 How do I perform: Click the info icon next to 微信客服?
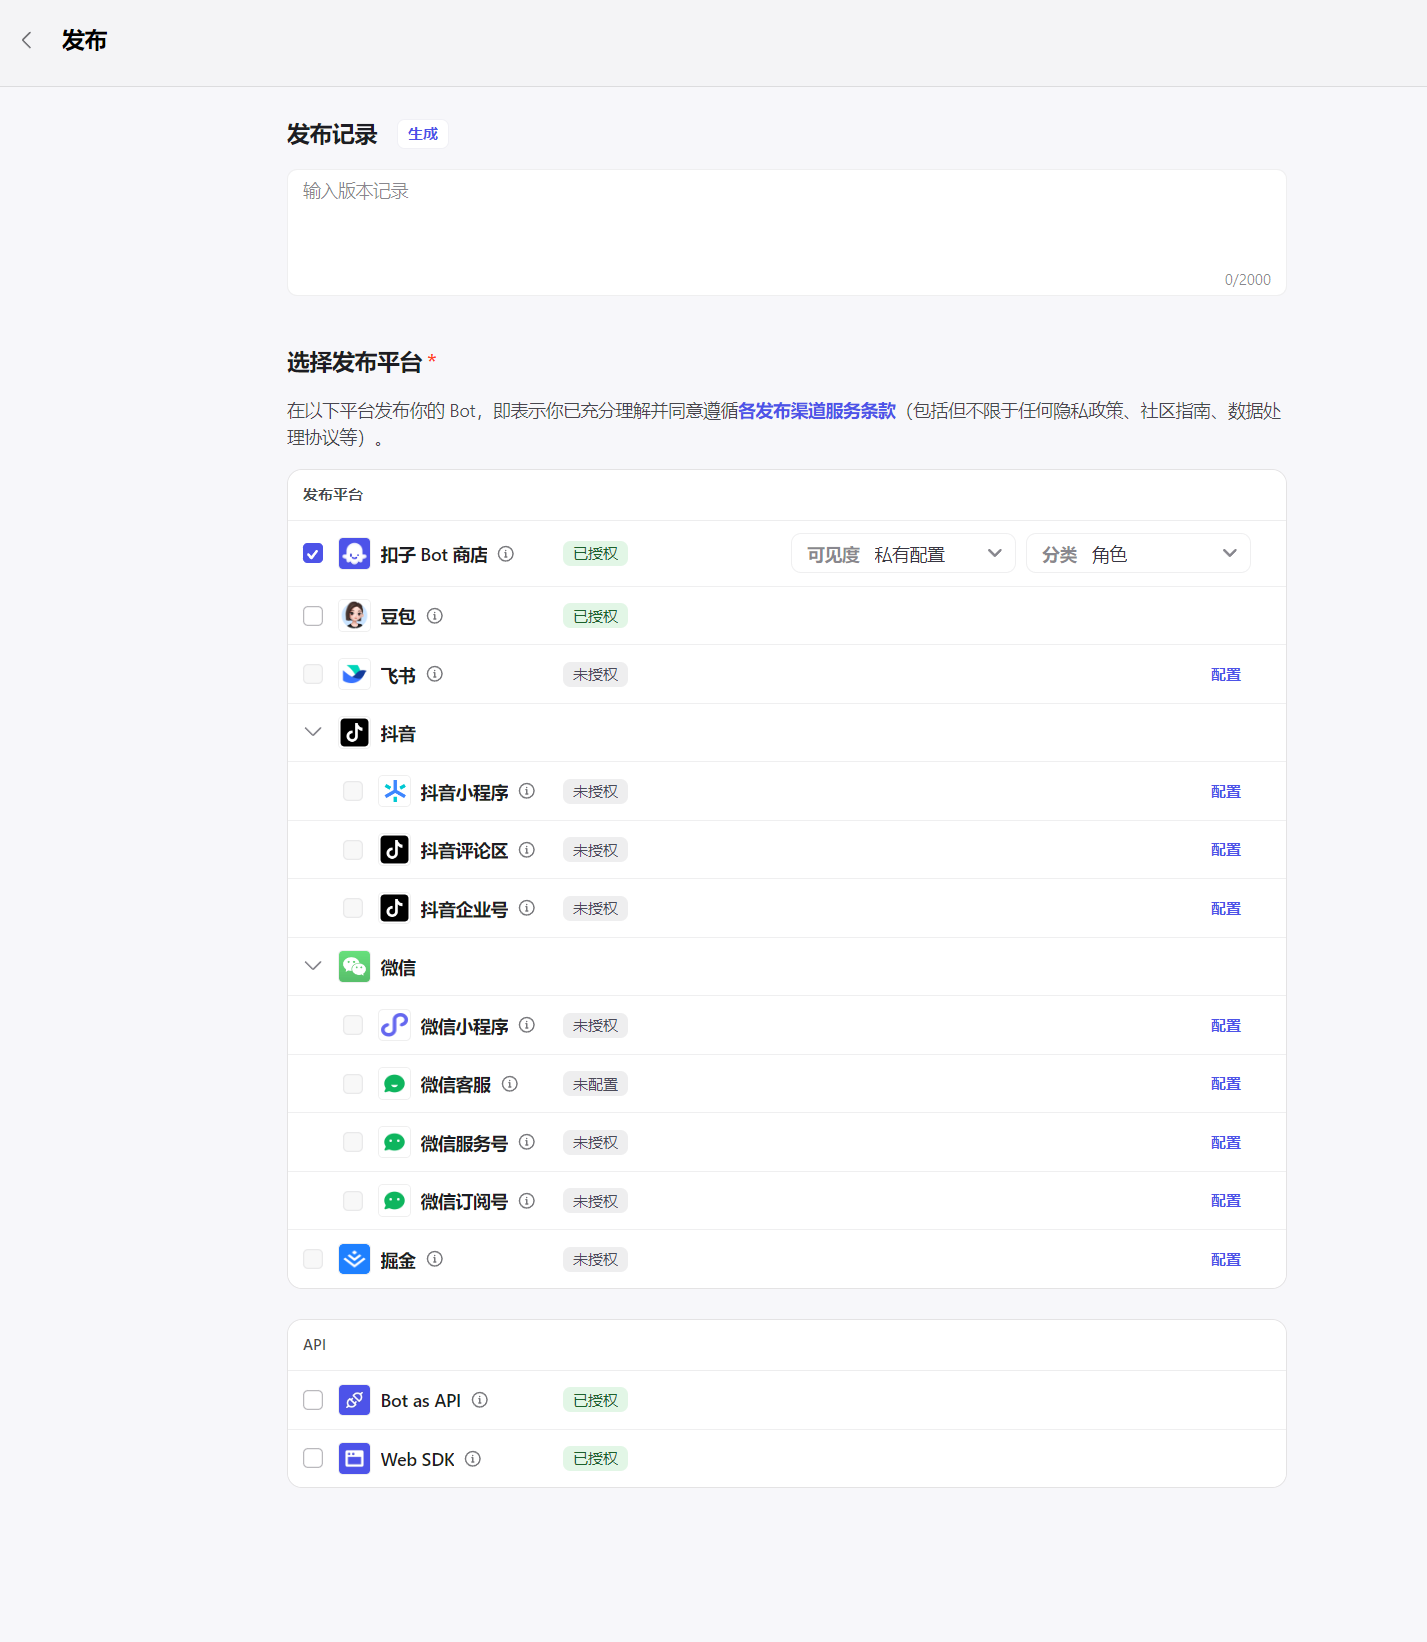pyautogui.click(x=510, y=1084)
